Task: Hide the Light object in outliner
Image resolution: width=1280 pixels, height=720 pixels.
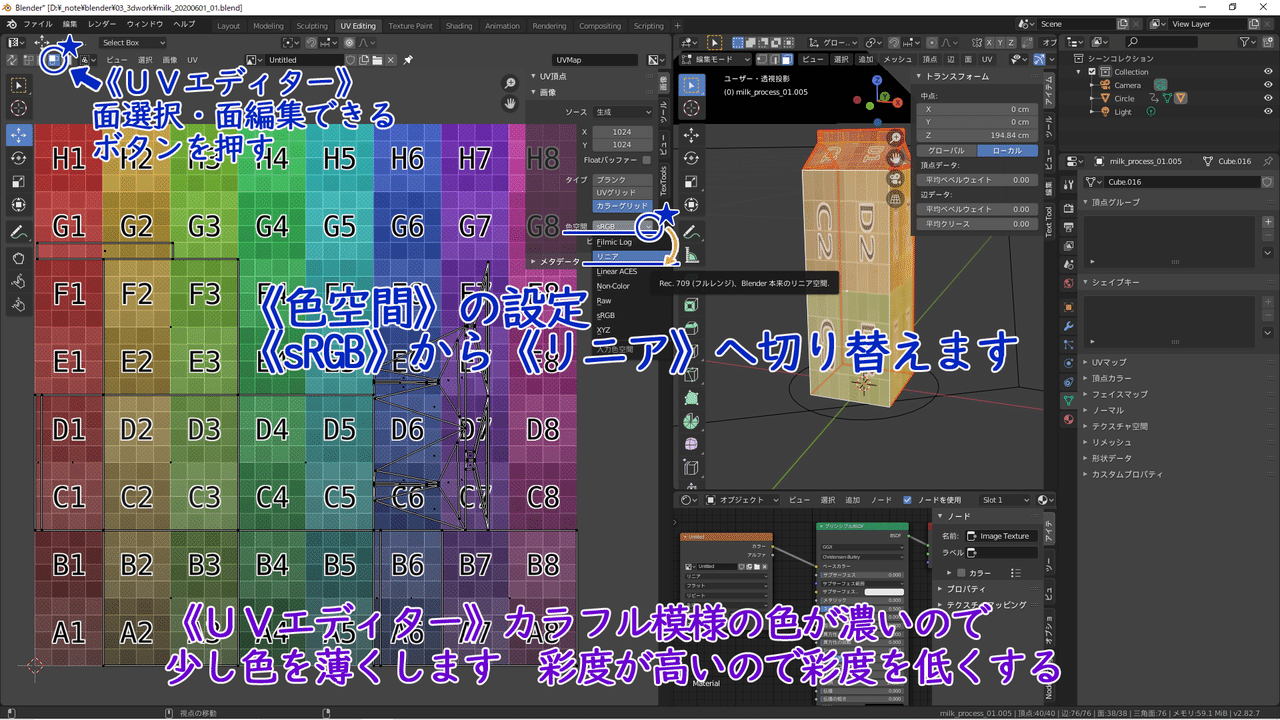Action: pyautogui.click(x=1268, y=111)
